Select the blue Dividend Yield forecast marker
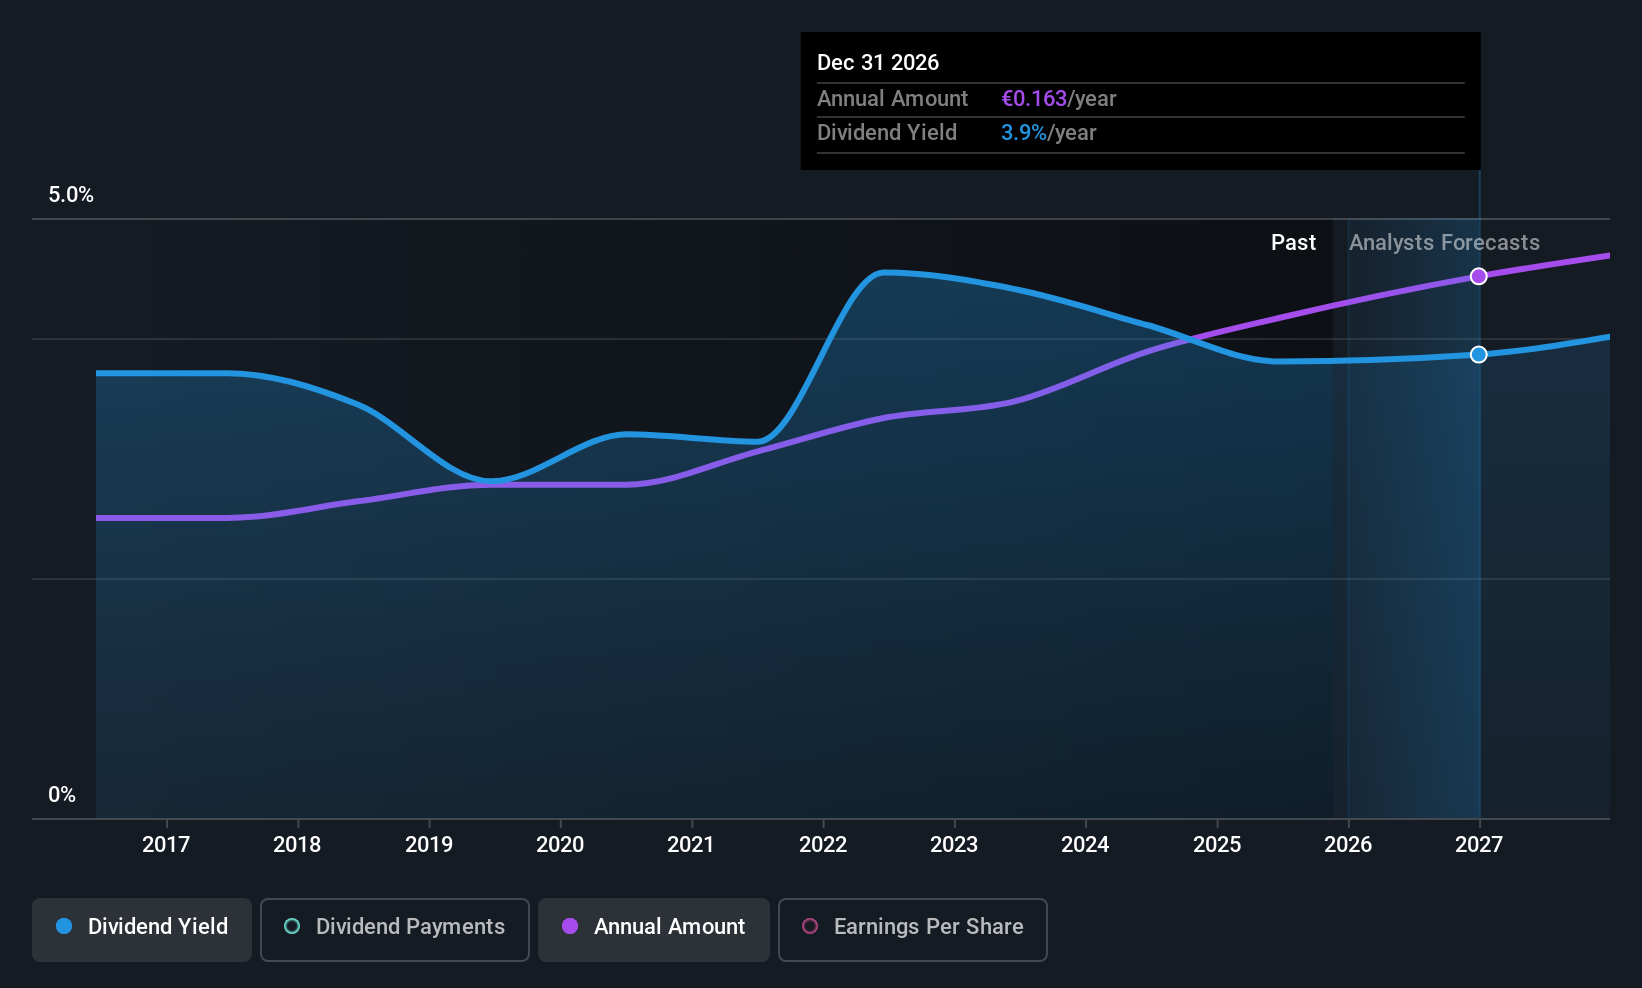The width and height of the screenshot is (1642, 988). pyautogui.click(x=1479, y=354)
